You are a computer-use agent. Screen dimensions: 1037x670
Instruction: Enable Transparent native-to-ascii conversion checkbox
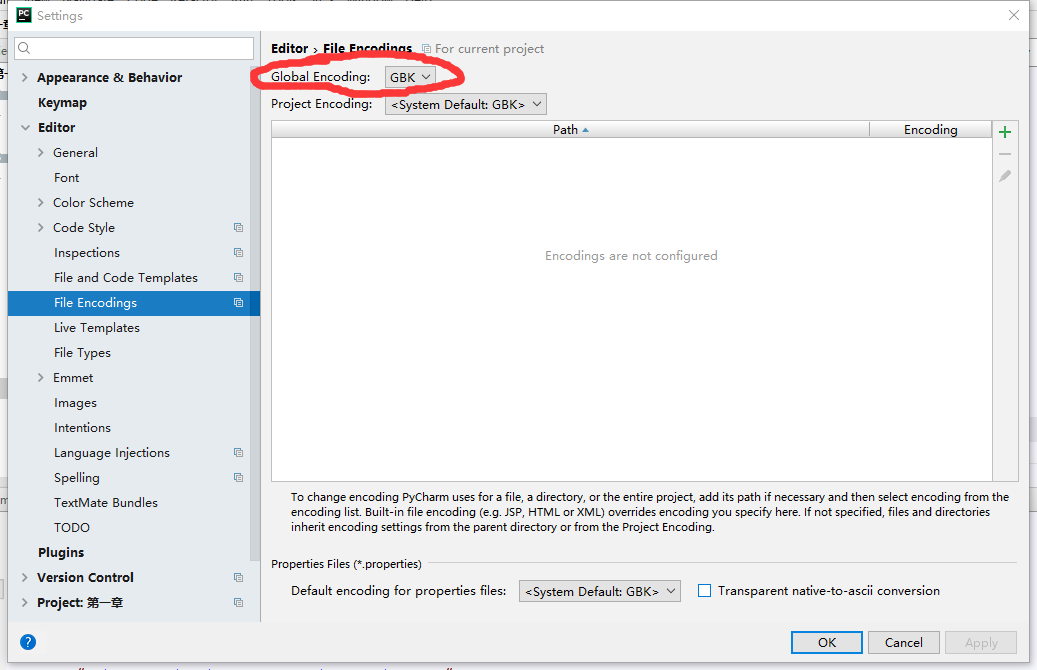[704, 591]
